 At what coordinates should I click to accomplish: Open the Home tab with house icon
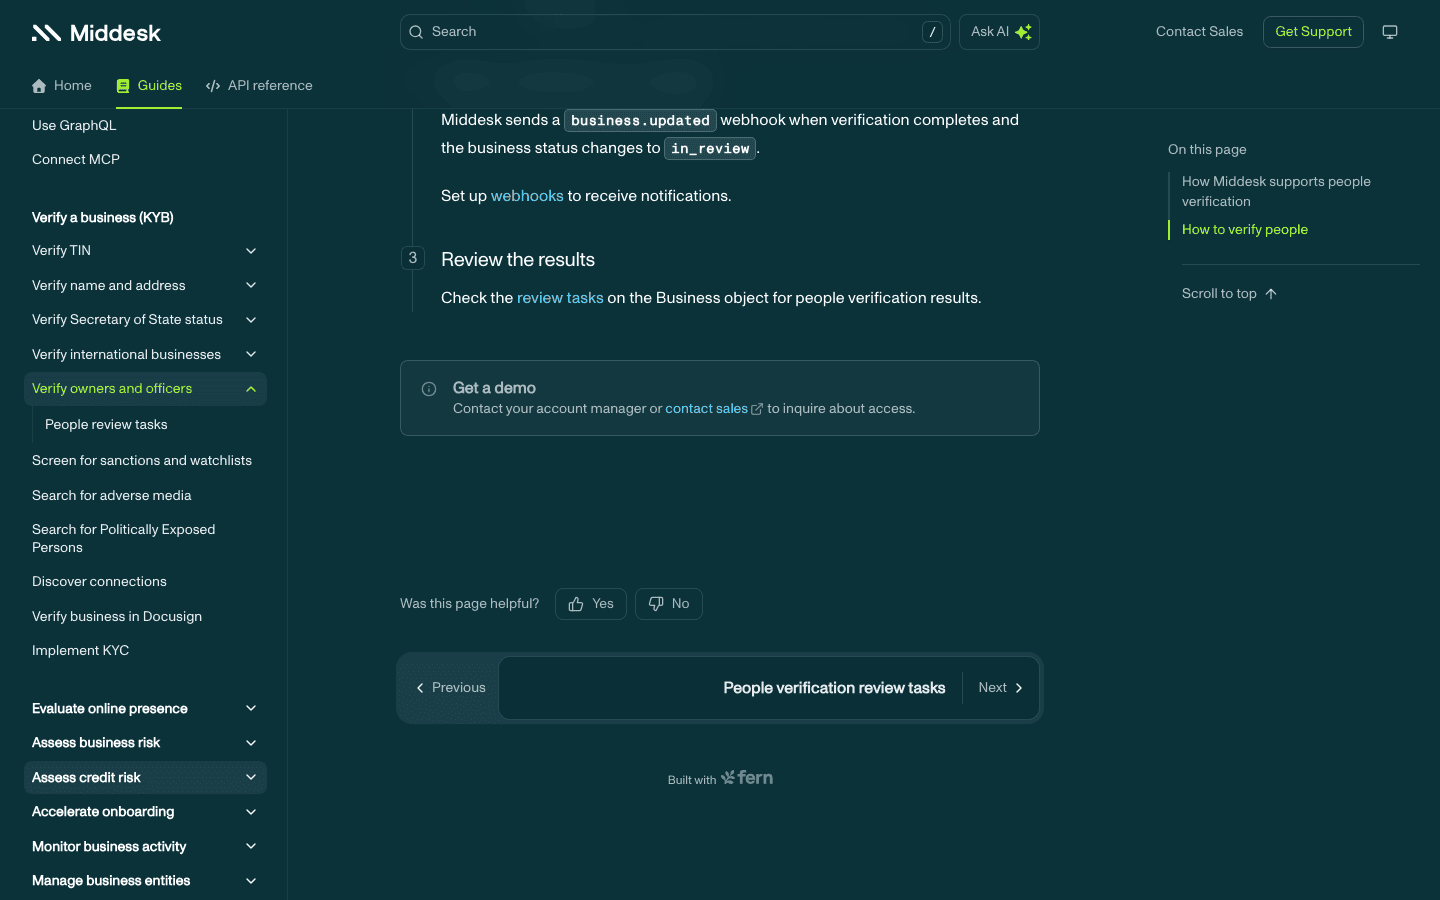point(62,86)
